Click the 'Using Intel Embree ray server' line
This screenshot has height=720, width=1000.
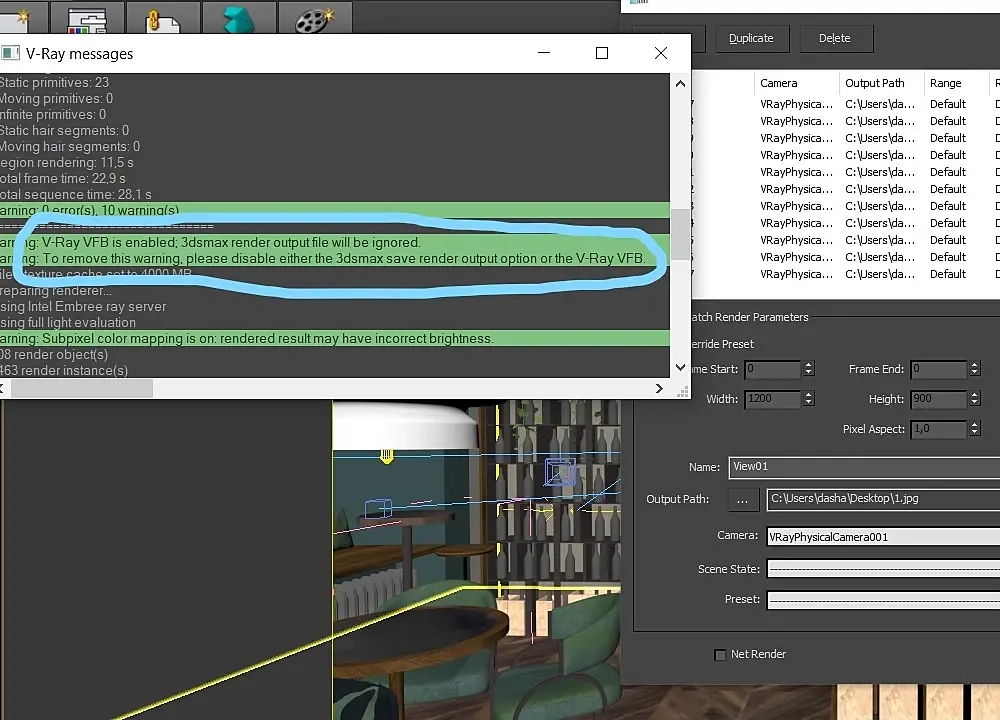(83, 306)
